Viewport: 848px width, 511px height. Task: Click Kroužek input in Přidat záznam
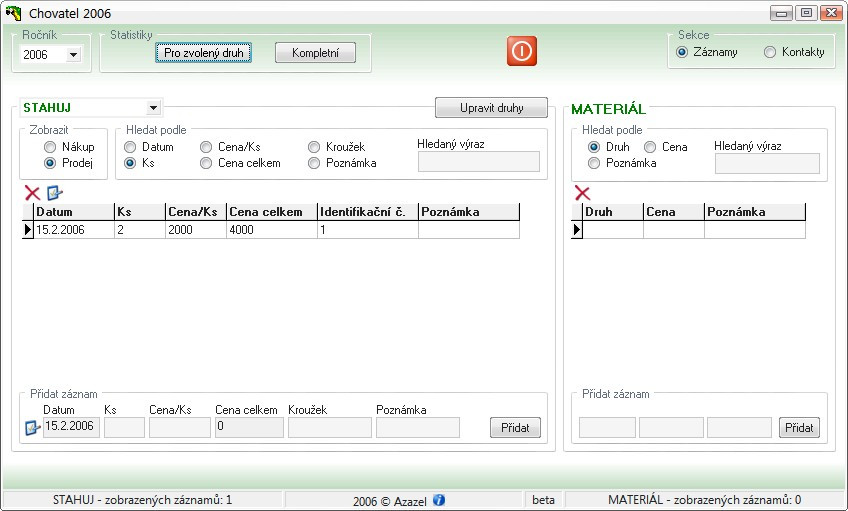[x=330, y=427]
